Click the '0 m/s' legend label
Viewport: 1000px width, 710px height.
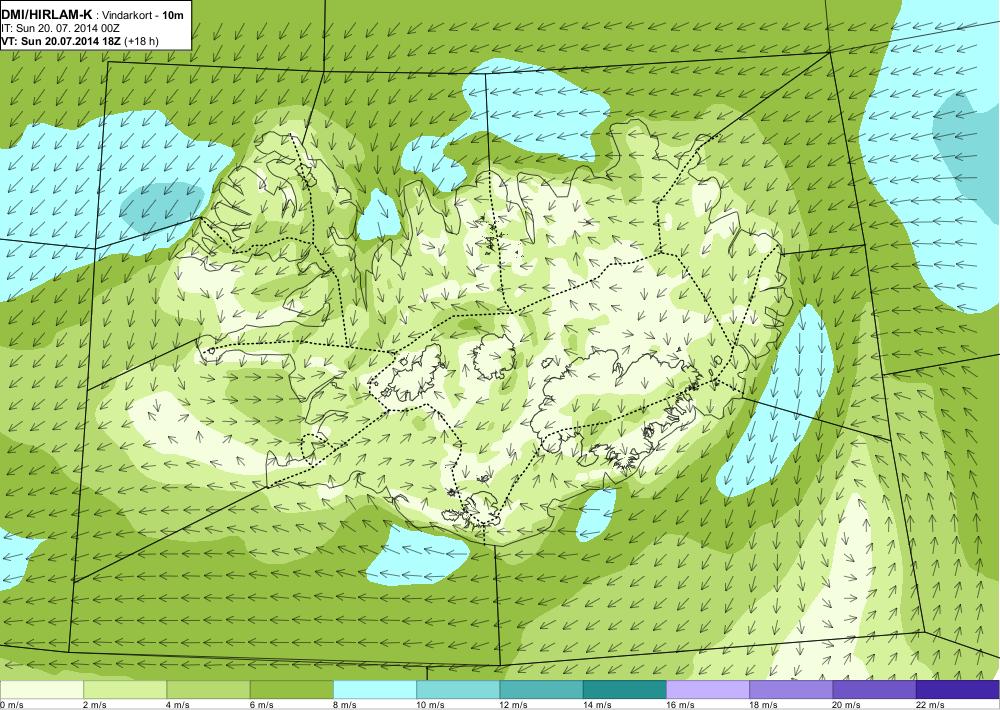tap(11, 705)
